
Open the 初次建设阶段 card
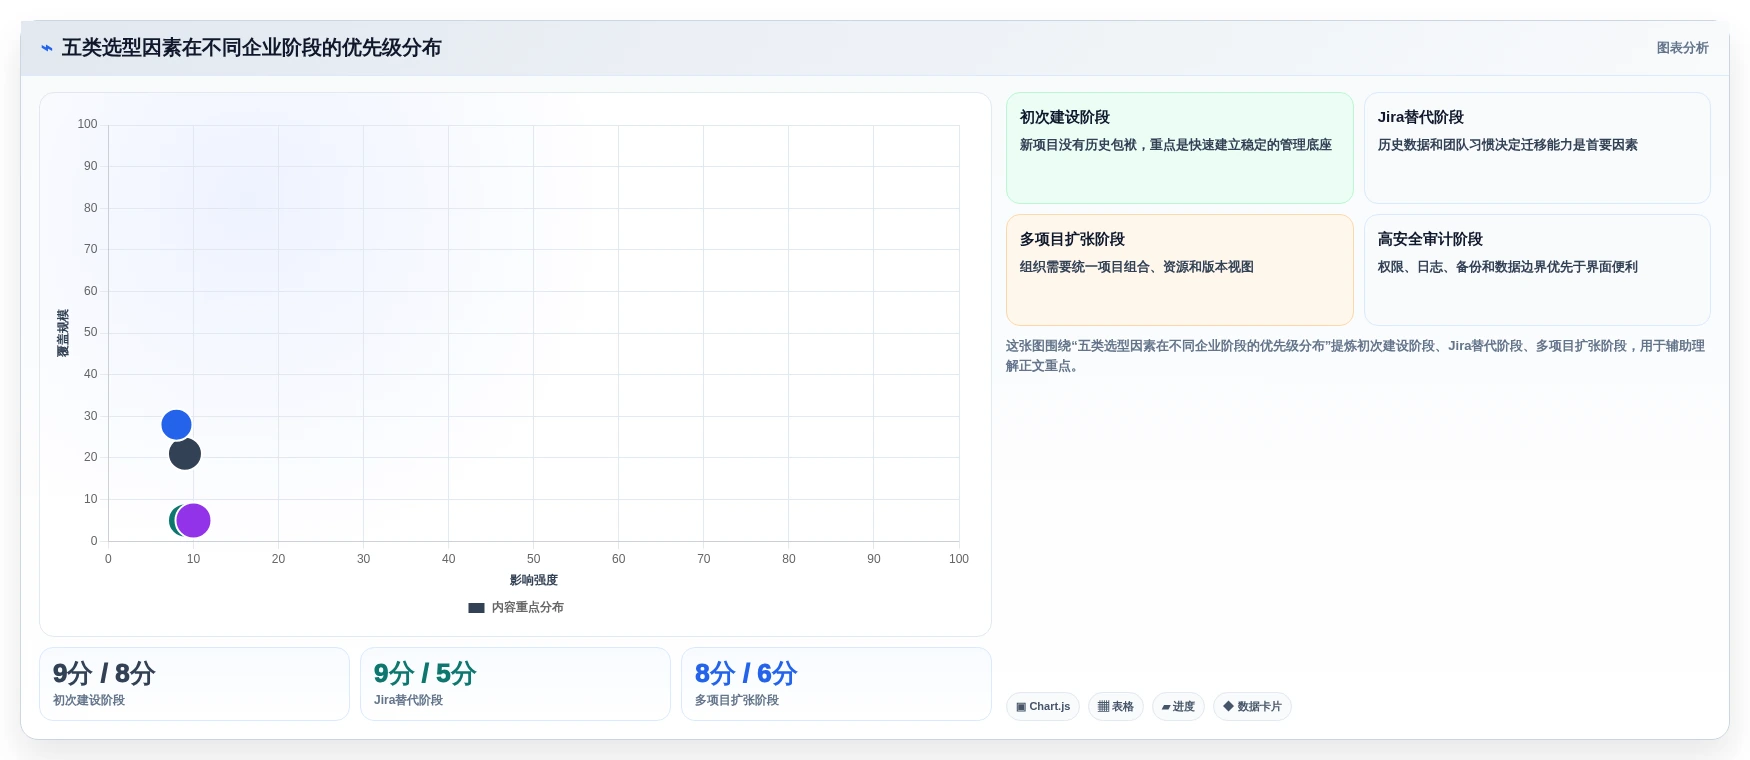(x=1179, y=148)
